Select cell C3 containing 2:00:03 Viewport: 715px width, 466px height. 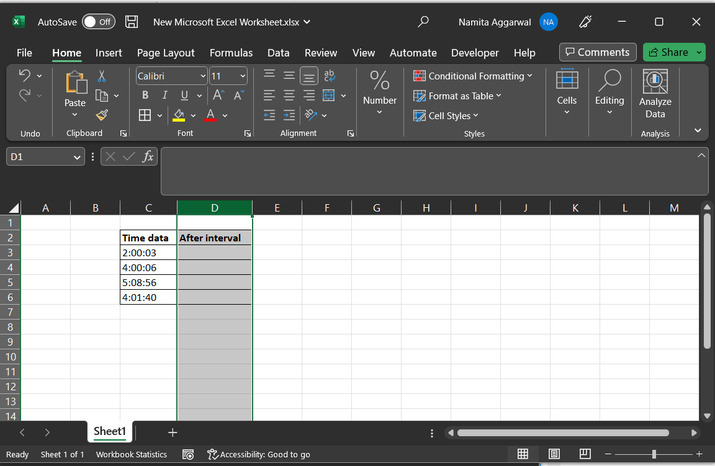(x=148, y=253)
